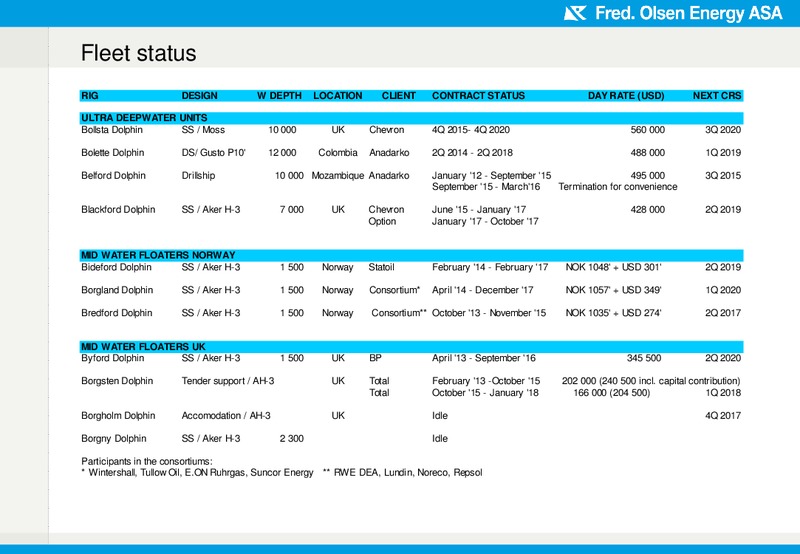Click the Belford Dolphin rig name
Image resolution: width=800 pixels, height=554 pixels.
click(113, 175)
